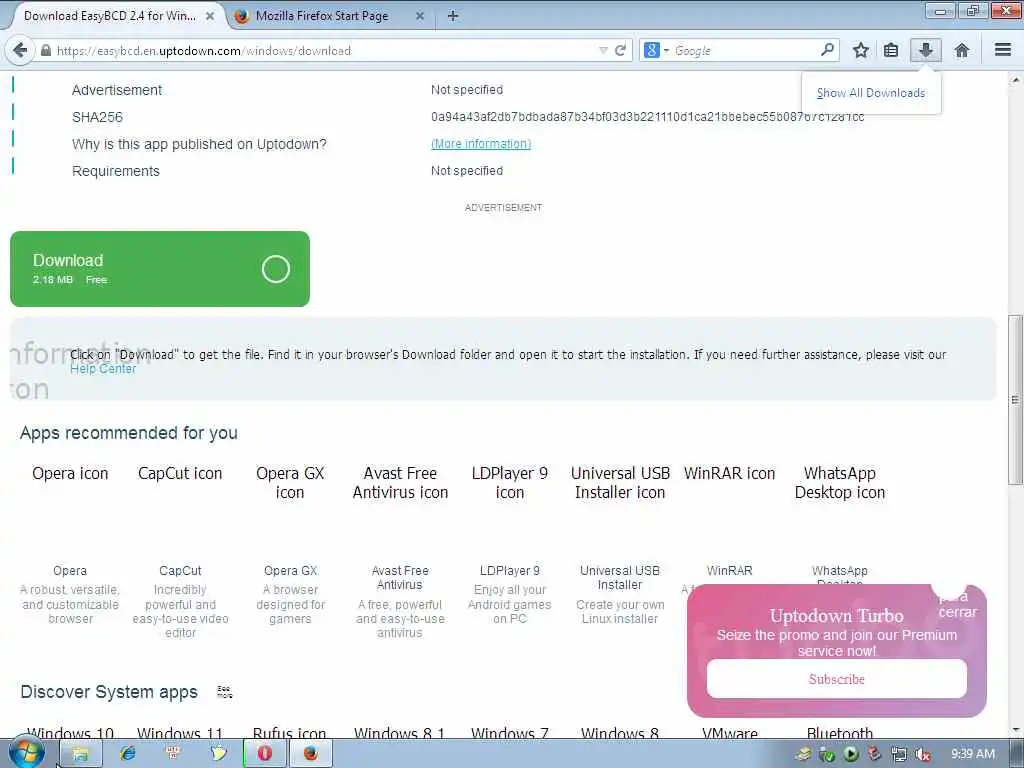The width and height of the screenshot is (1024, 768).
Task: Click the green Download button
Action: tap(160, 268)
